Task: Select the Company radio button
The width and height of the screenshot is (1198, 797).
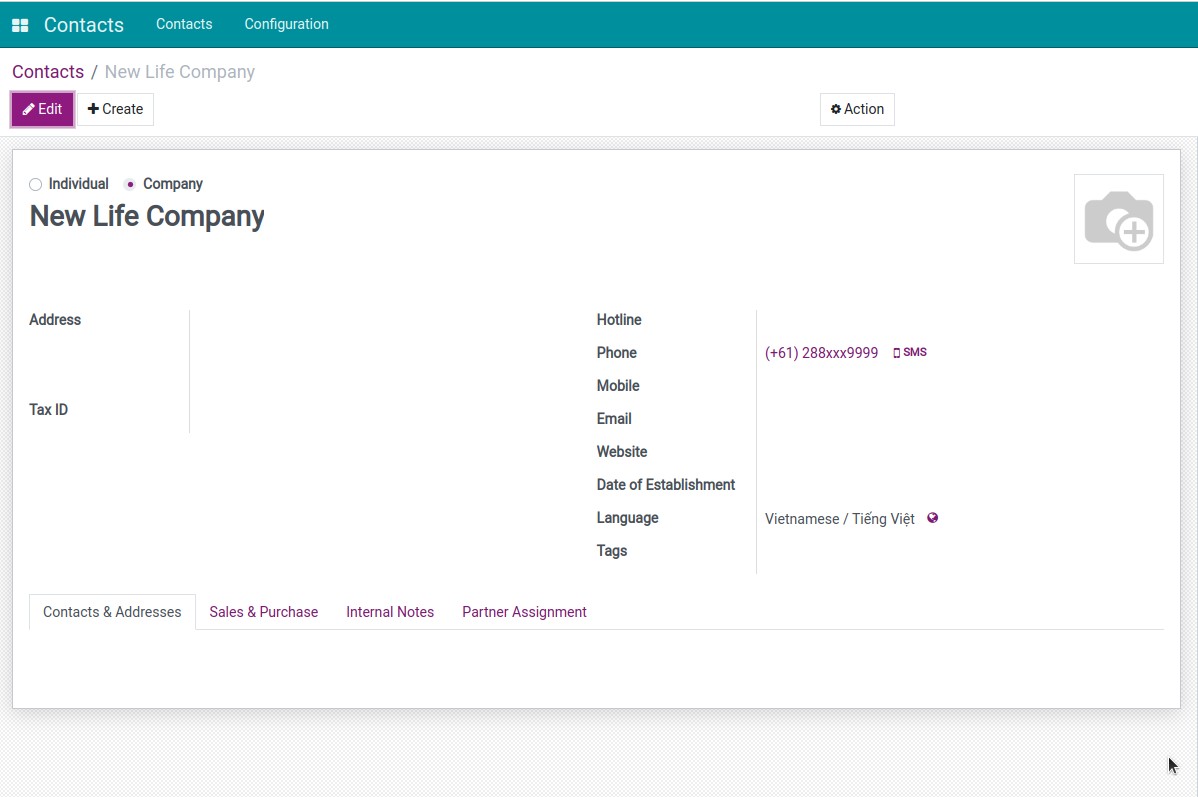Action: [130, 184]
